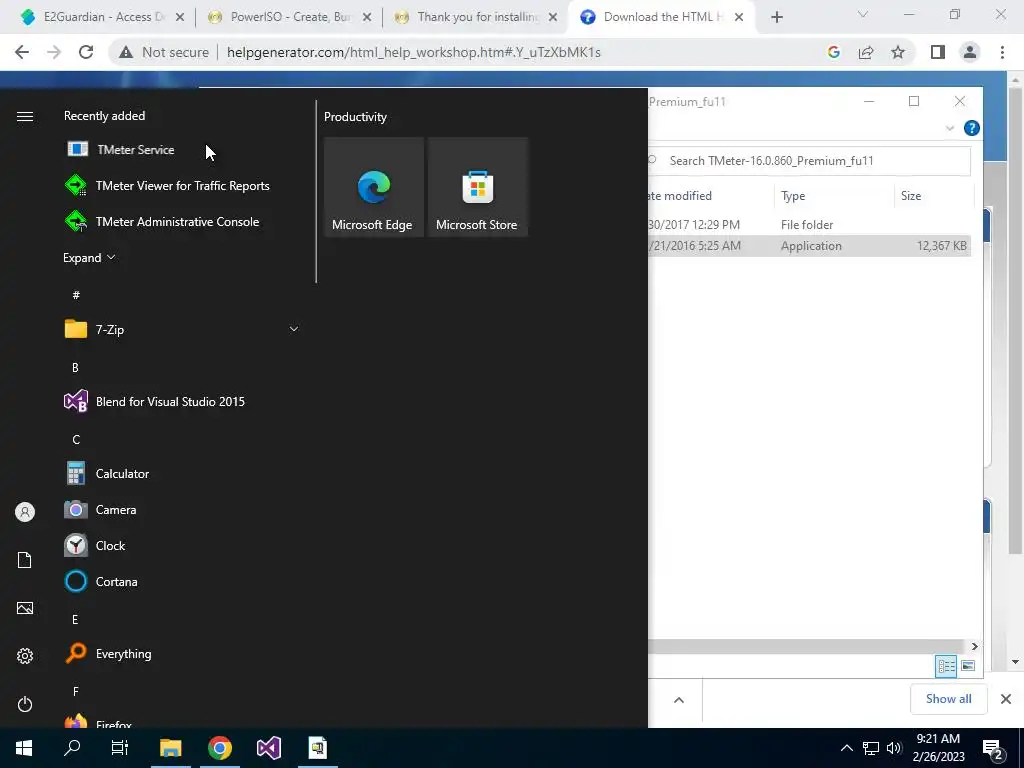Click the Not secure site indicator
This screenshot has width=1024, height=768.
(x=163, y=52)
